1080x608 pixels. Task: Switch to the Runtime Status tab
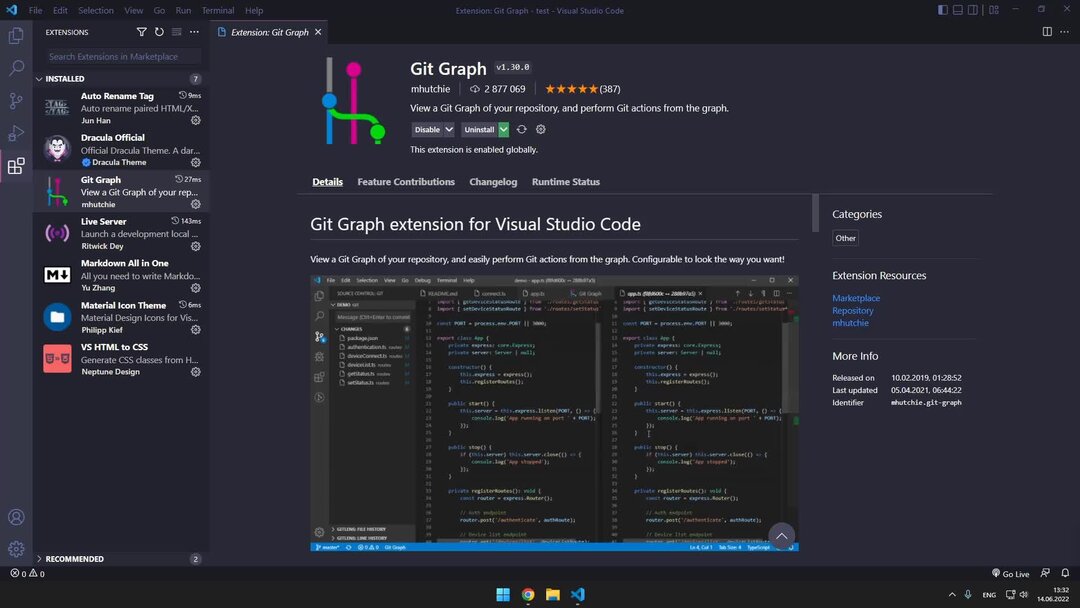pyautogui.click(x=565, y=182)
